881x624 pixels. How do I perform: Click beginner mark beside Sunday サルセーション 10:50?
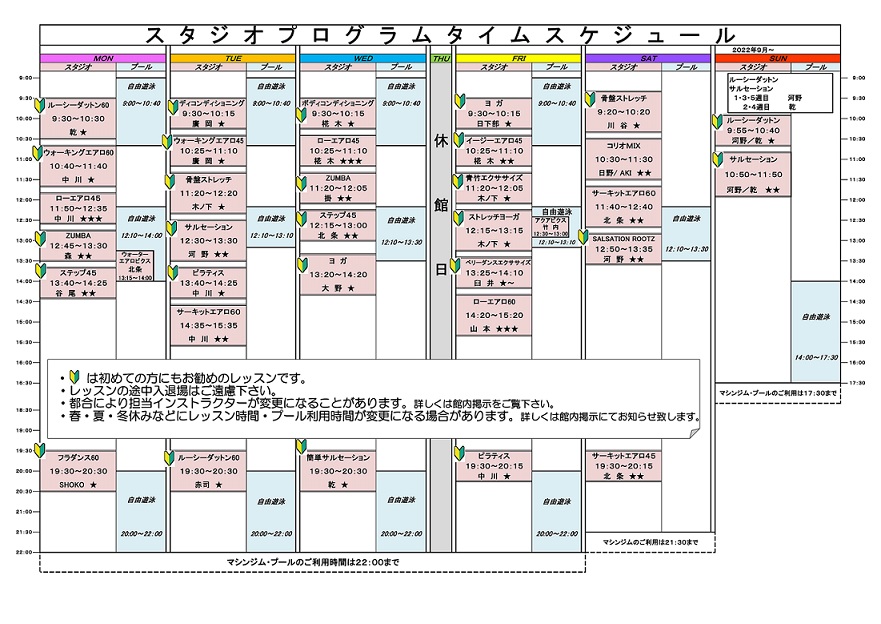coord(717,159)
